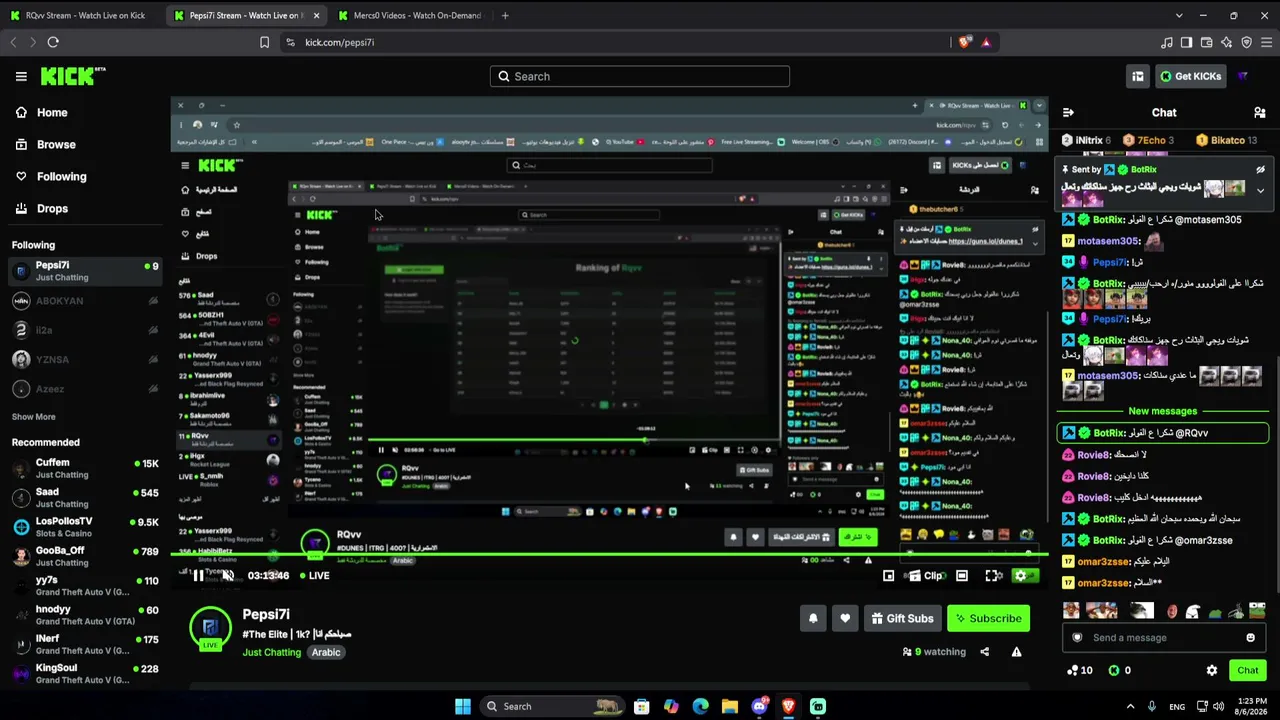Open taskbar volume control
The image size is (1280, 720).
pyautogui.click(x=1219, y=706)
